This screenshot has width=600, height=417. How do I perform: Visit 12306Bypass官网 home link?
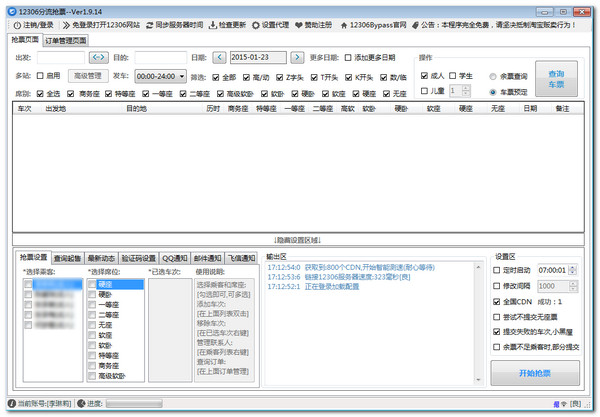point(373,25)
